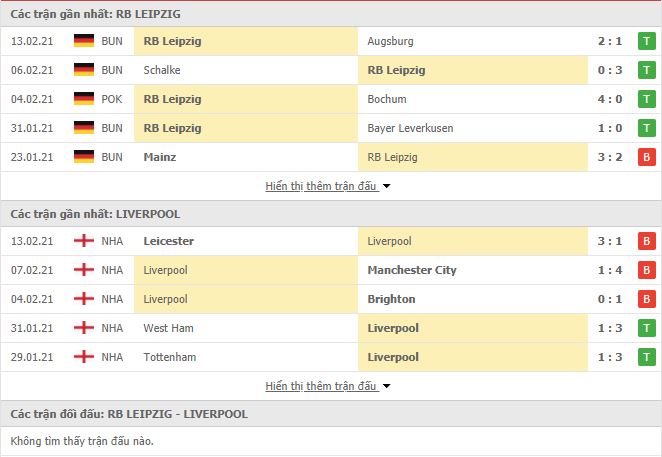The image size is (662, 457).
Task: Select the Manchester City team name
Action: [x=412, y=270]
